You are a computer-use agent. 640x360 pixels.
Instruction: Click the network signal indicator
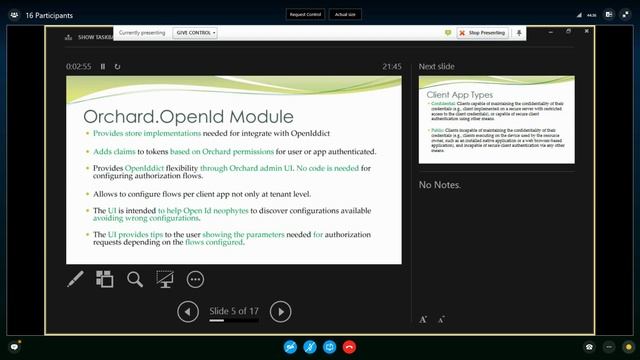[x=579, y=15]
